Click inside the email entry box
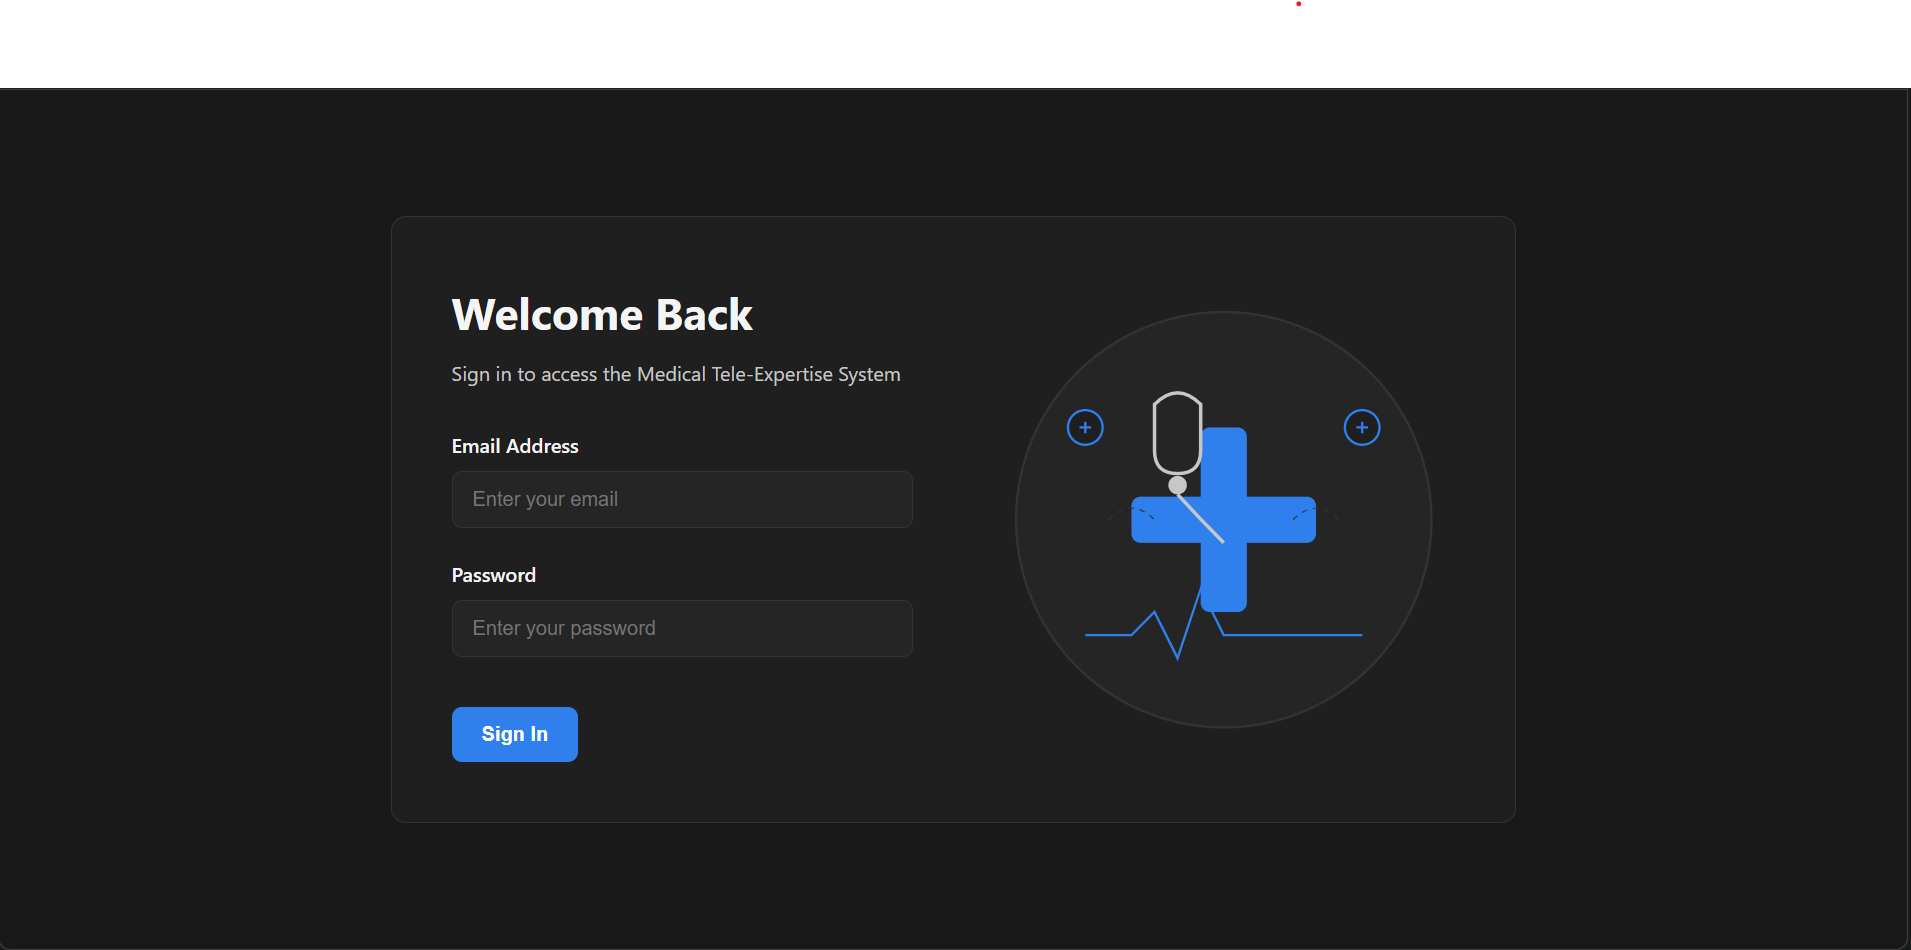Screen dimensions: 1911x950 (682, 499)
